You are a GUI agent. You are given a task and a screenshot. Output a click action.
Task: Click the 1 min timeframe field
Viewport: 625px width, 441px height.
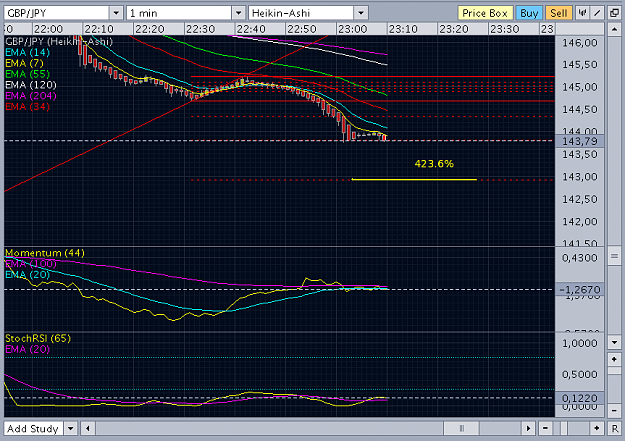click(179, 13)
